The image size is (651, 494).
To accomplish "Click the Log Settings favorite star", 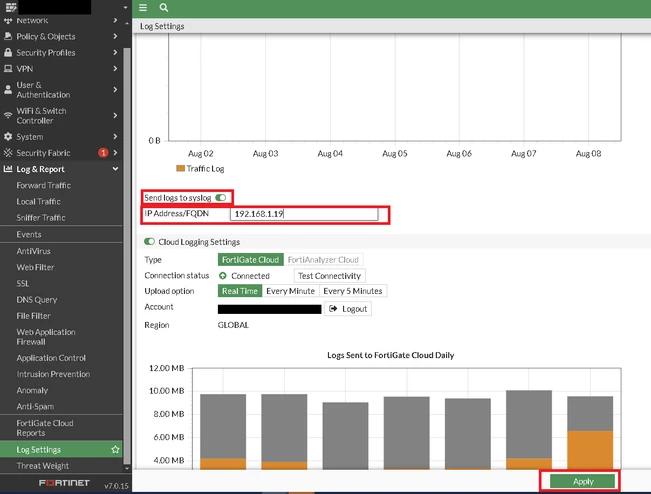I will coord(115,449).
